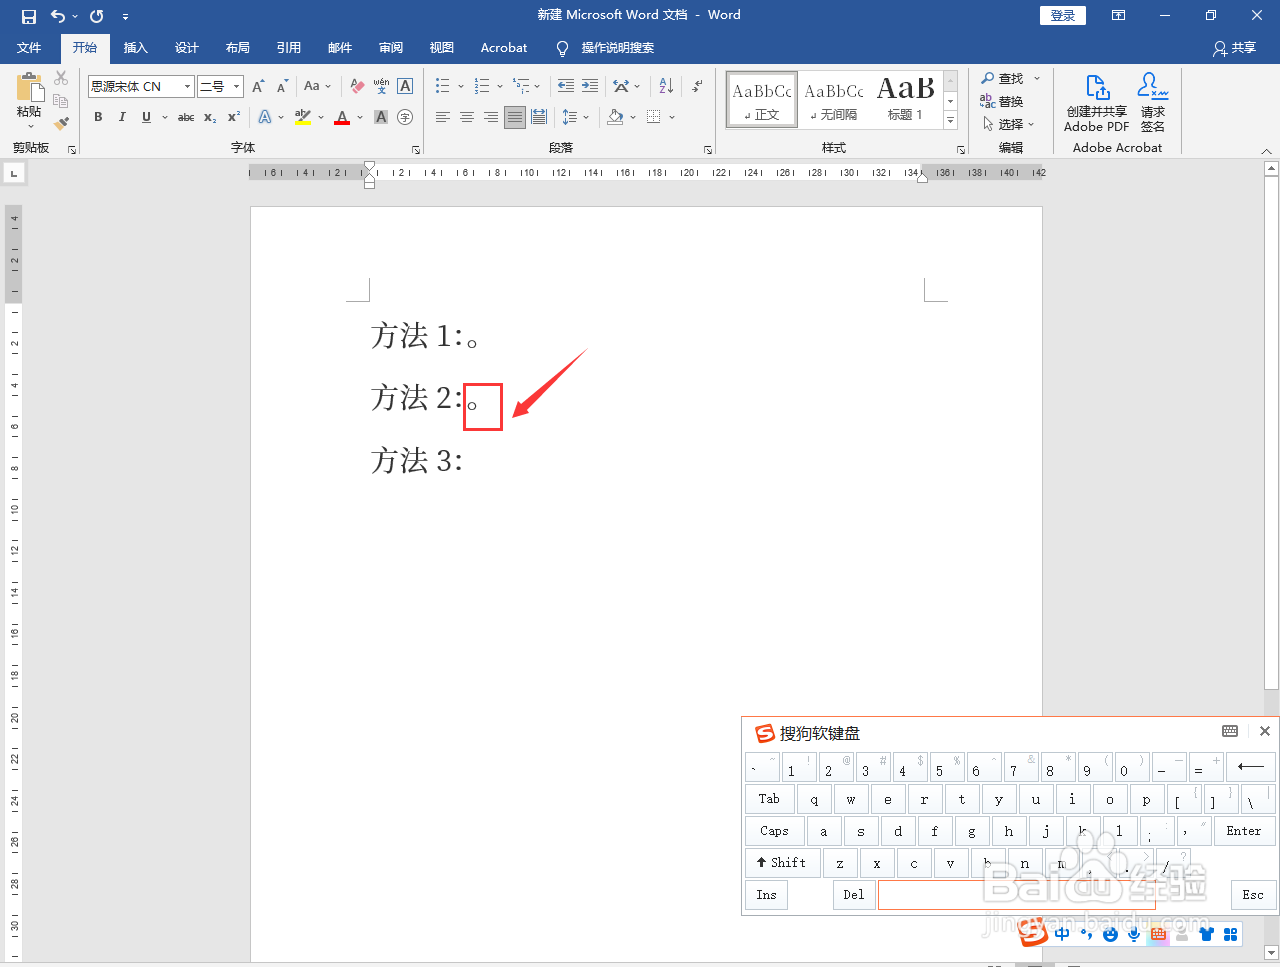1280x967 pixels.
Task: Click the Shrink Font icon
Action: tap(282, 87)
